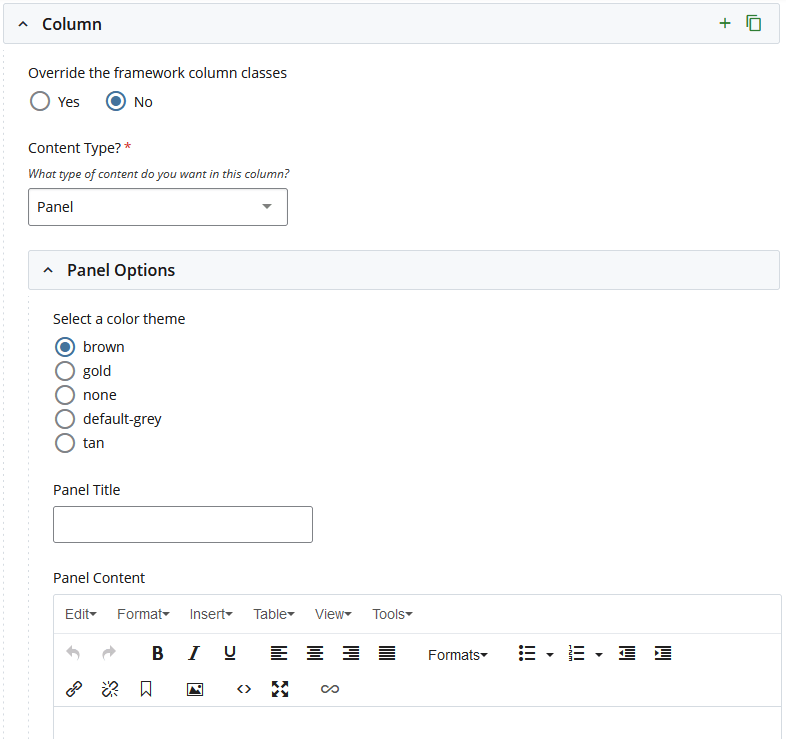Add a new Column with plus icon
The width and height of the screenshot is (786, 739).
[x=725, y=23]
